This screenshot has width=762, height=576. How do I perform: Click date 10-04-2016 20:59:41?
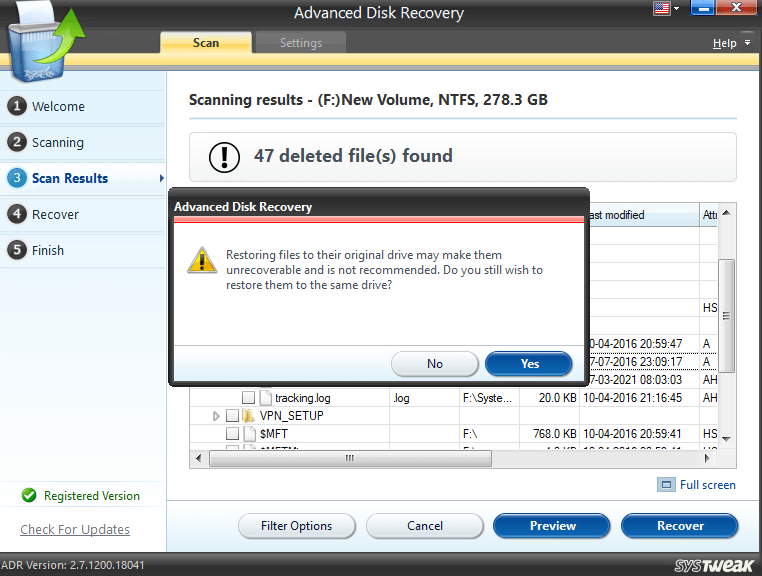click(x=632, y=434)
